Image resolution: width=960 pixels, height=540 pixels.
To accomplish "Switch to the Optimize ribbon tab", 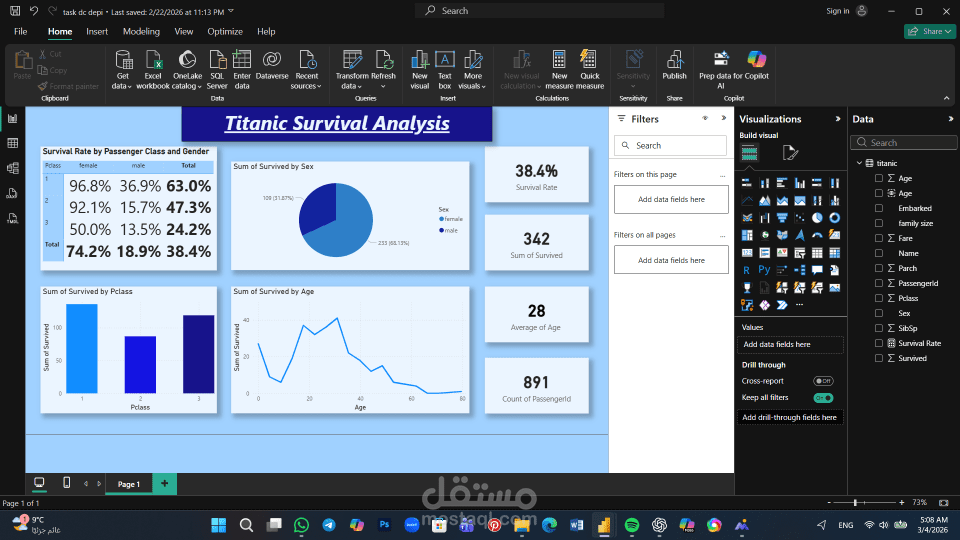I will click(225, 32).
